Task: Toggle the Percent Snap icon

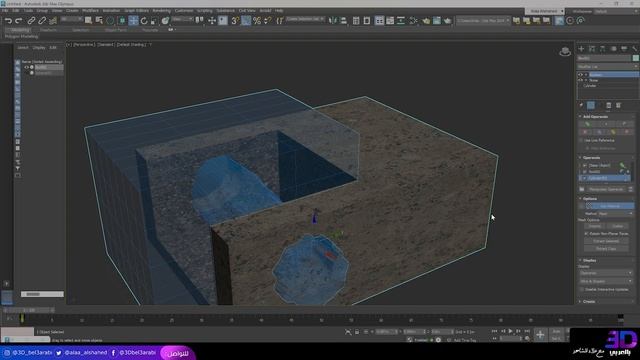Action: point(257,20)
